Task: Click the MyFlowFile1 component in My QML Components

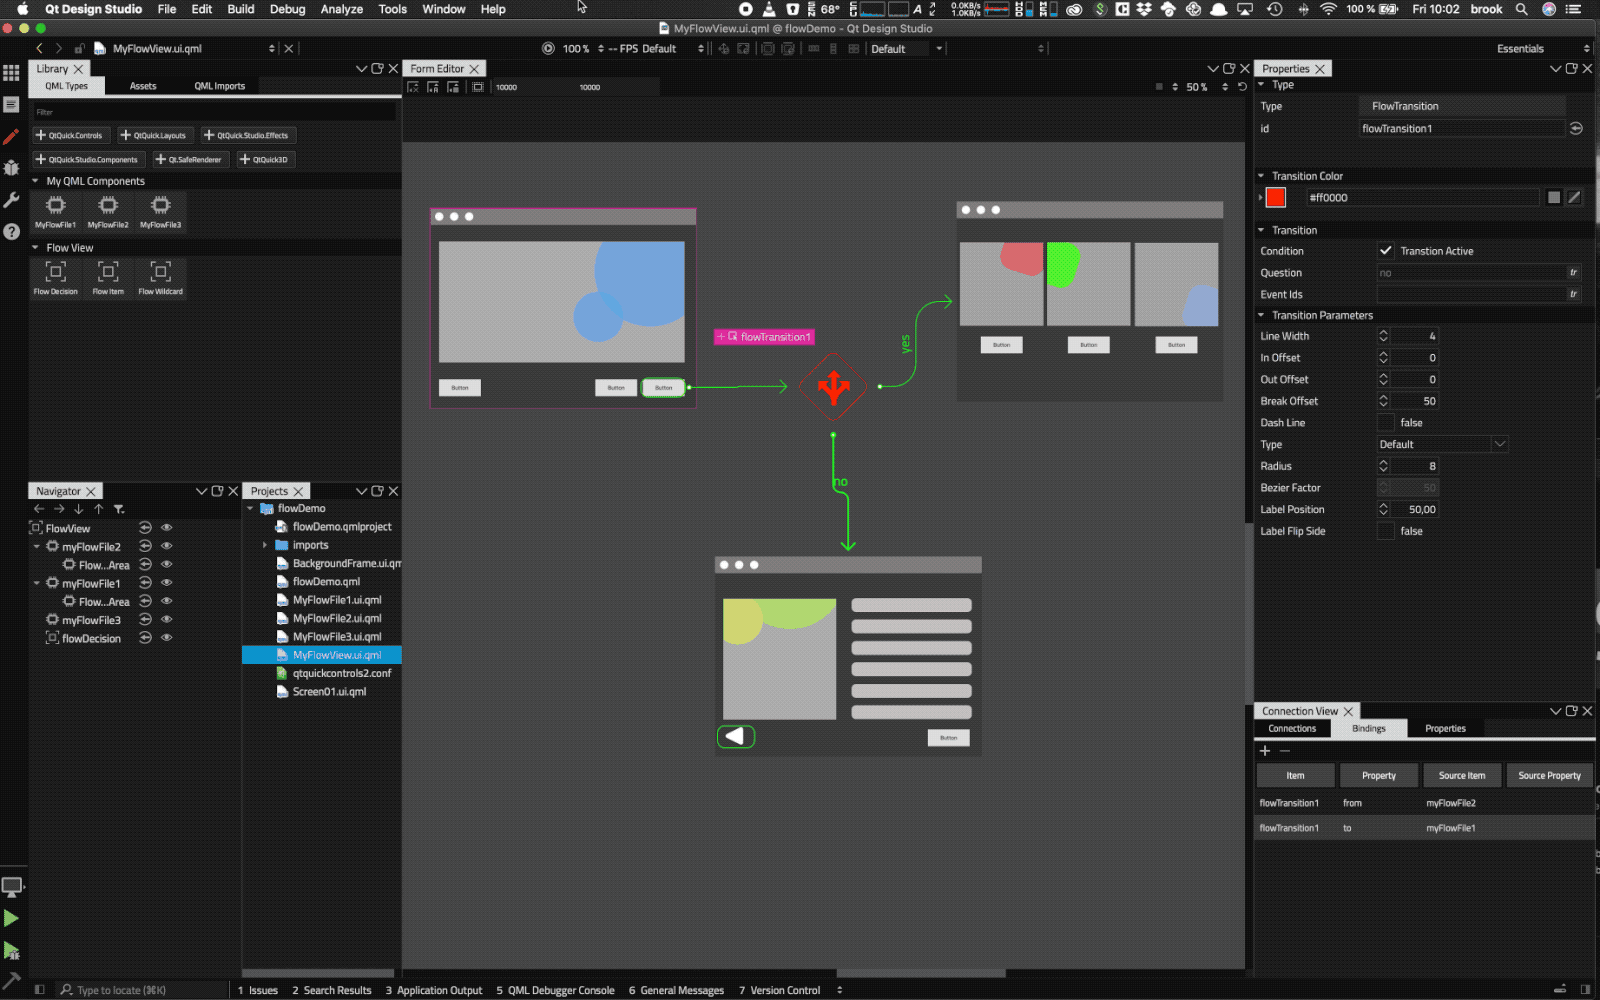Action: tap(55, 210)
